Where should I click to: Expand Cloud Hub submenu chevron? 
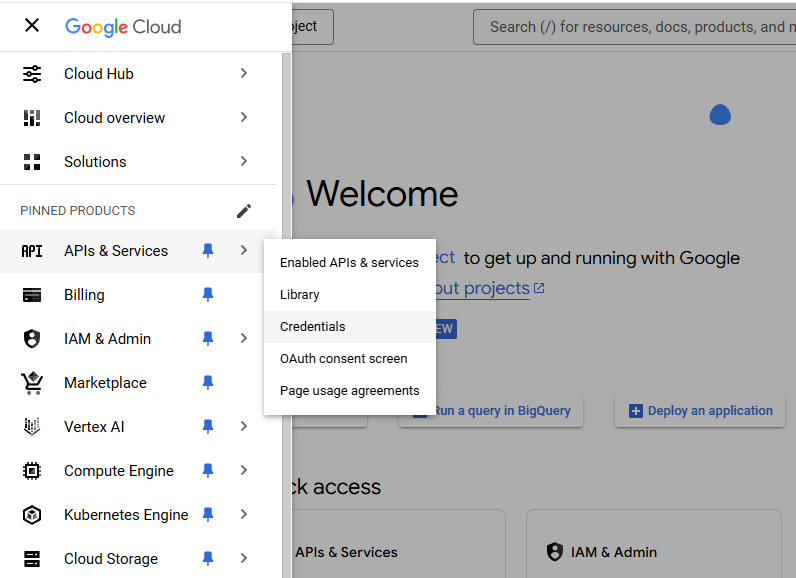tap(244, 74)
